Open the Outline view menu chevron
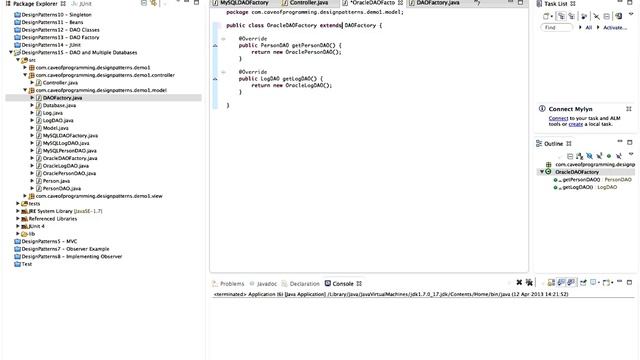 pos(631,154)
